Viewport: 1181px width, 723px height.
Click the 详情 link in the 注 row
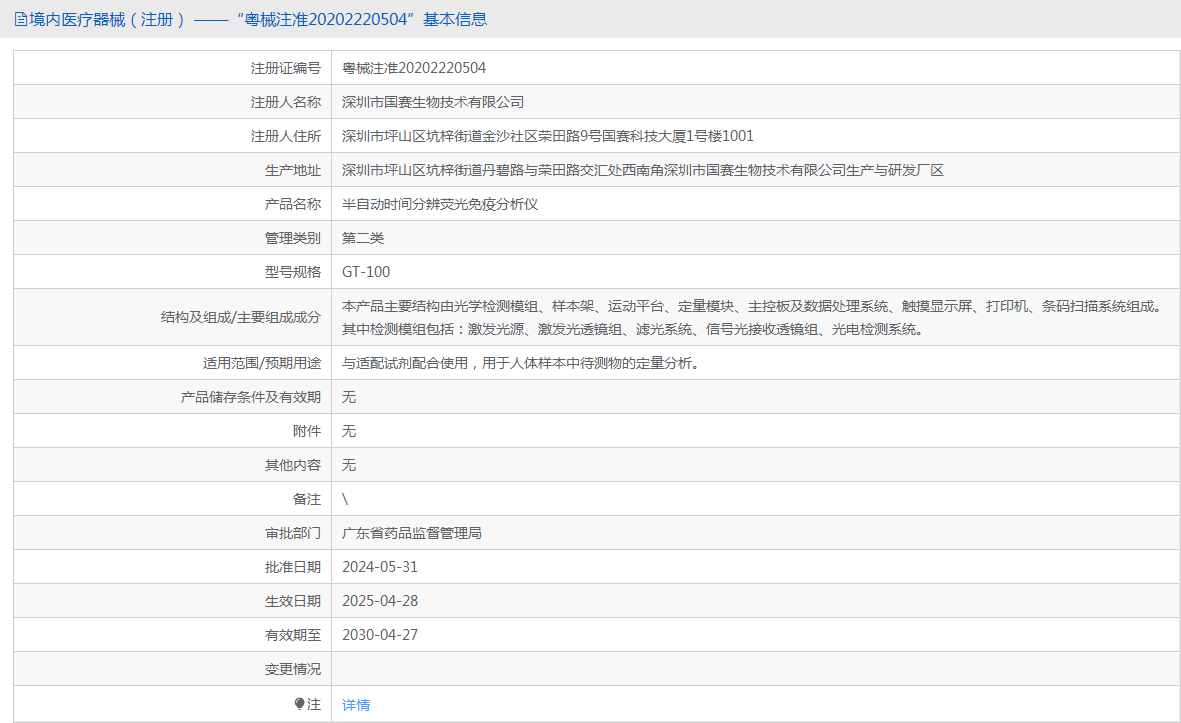coord(356,704)
